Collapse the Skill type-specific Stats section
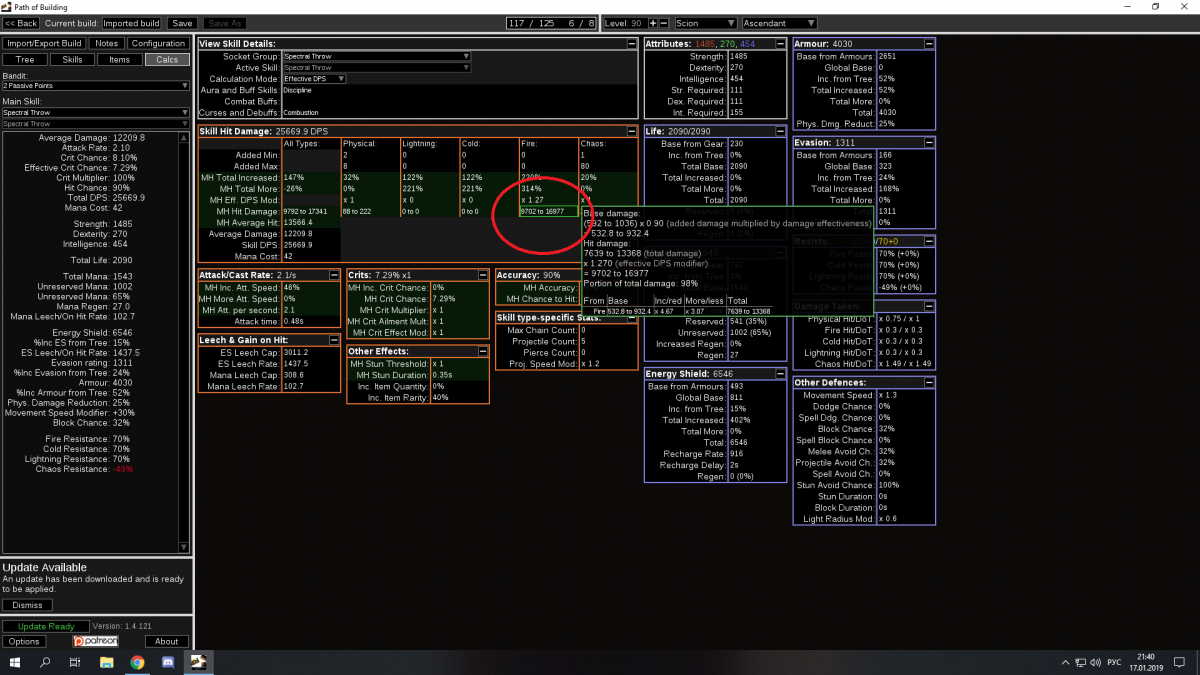Image resolution: width=1200 pixels, height=675 pixels. (x=631, y=318)
